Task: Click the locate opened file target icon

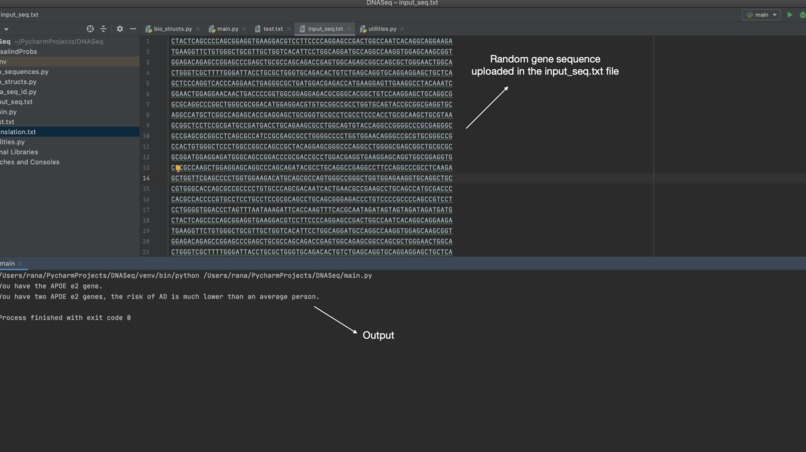Action: coord(90,29)
